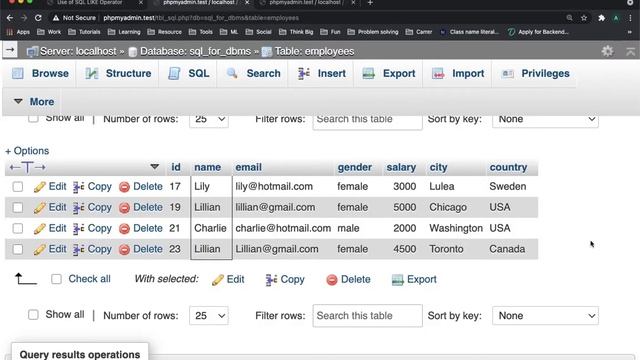Click With selected Delete button
Screen dimensions: 640x360
click(349, 280)
